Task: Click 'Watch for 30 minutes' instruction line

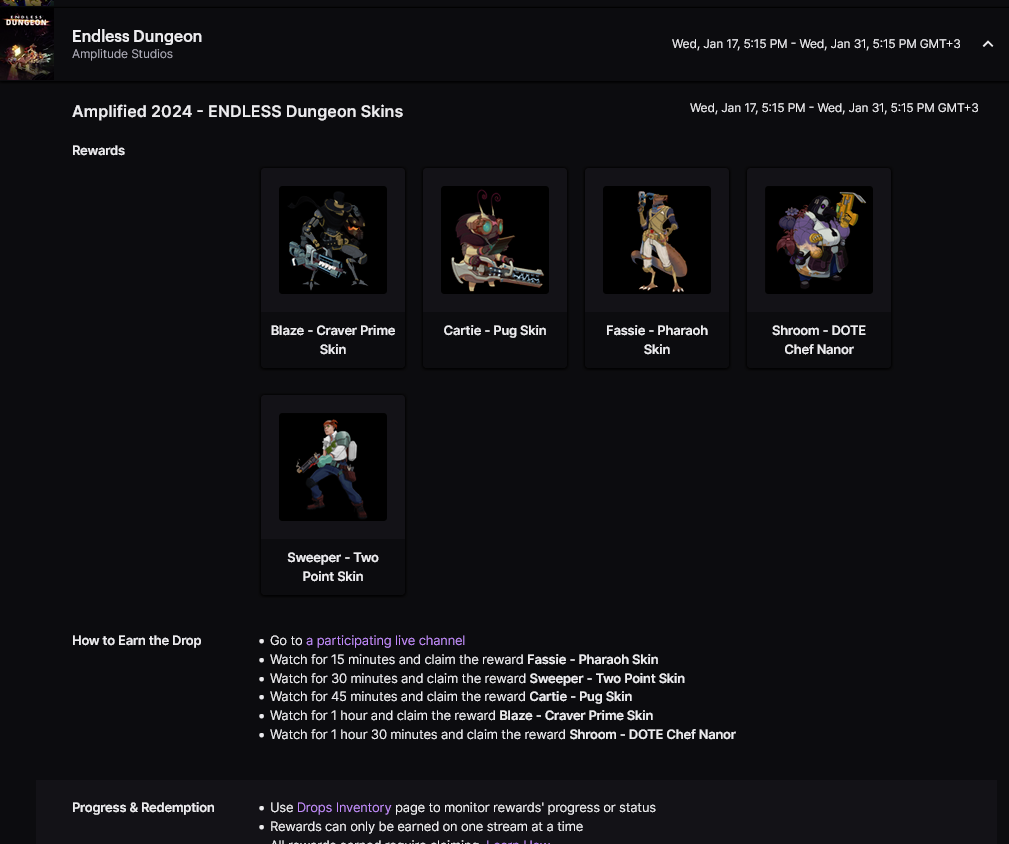Action: tap(477, 678)
